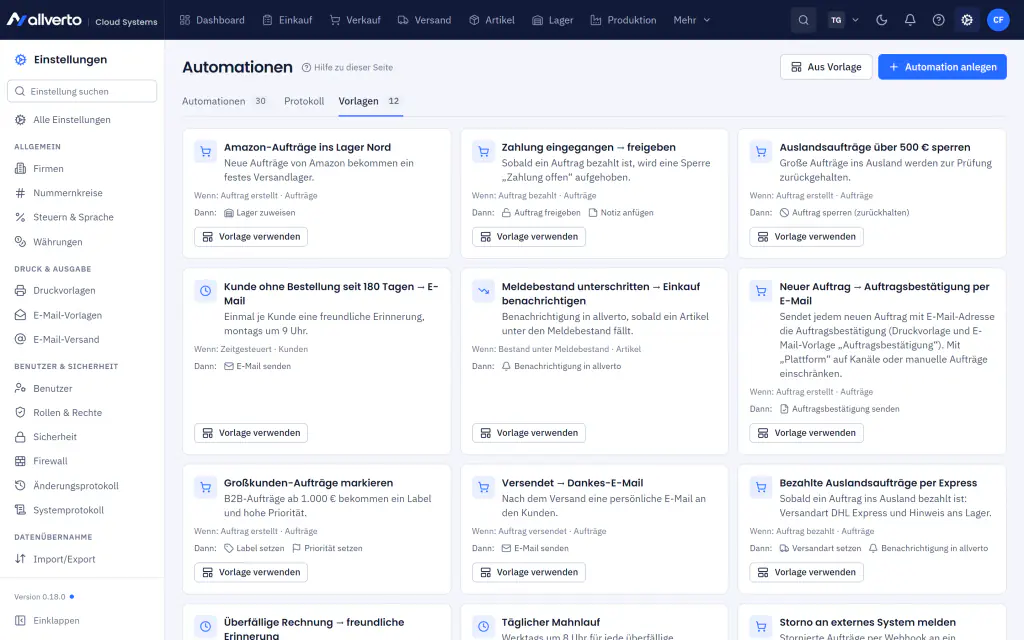This screenshot has height=640, width=1024.
Task: Open the Verkauf menu item
Action: tap(355, 20)
